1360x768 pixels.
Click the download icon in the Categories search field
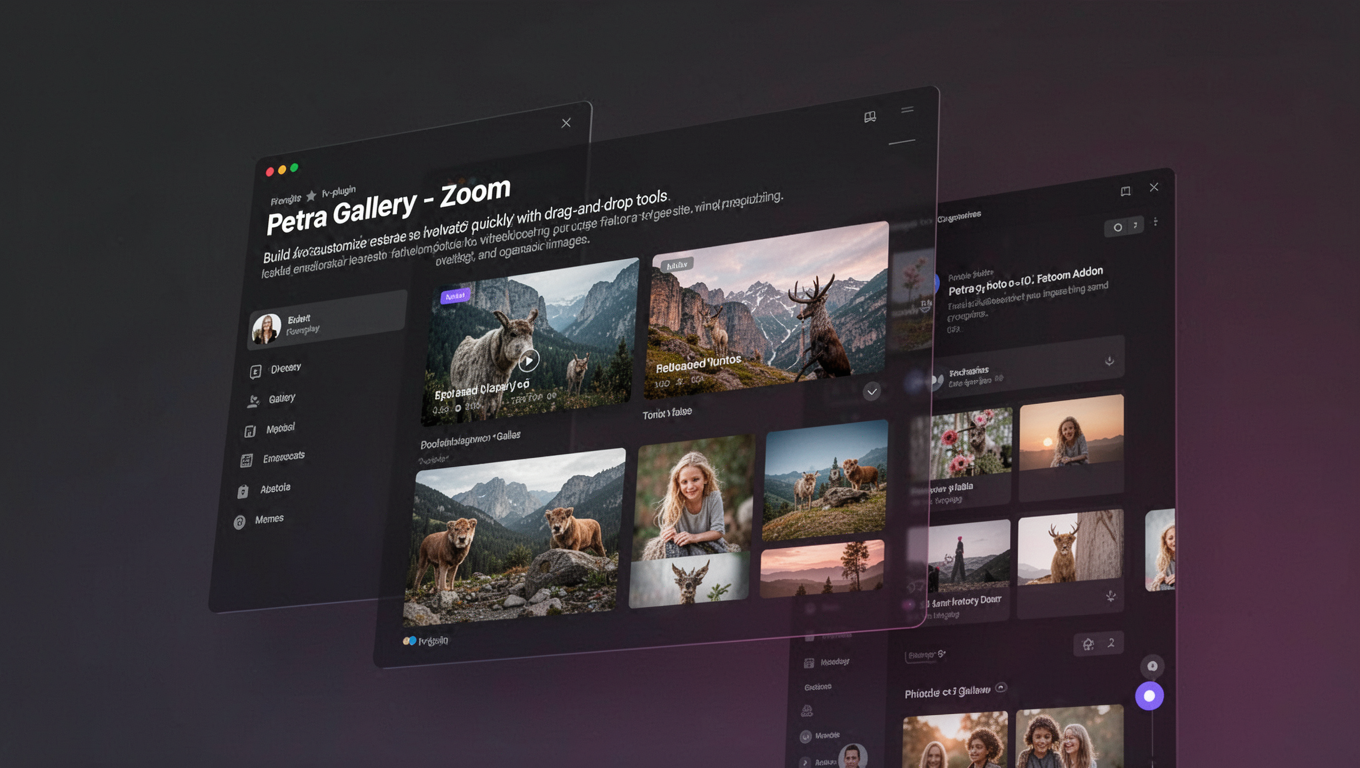point(1109,360)
